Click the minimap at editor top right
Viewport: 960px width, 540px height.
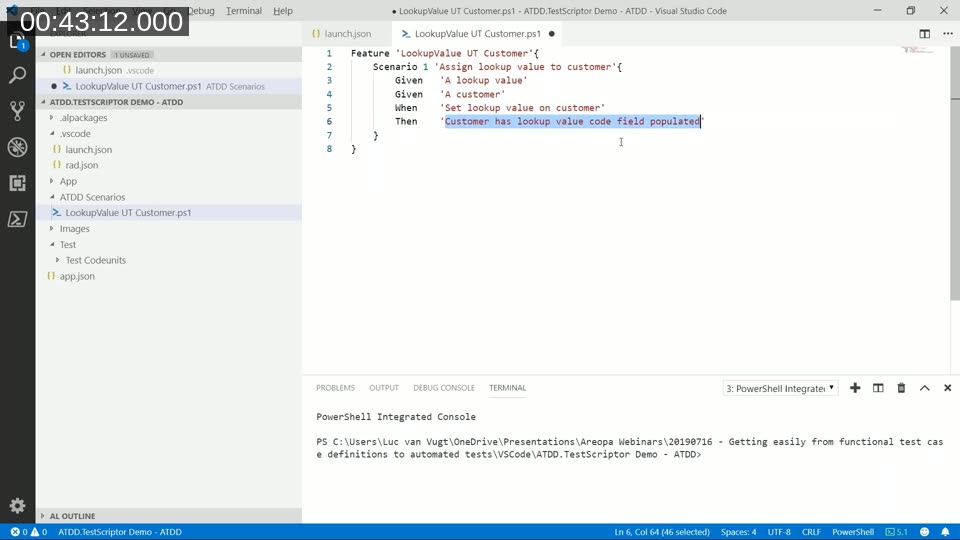tap(917, 50)
